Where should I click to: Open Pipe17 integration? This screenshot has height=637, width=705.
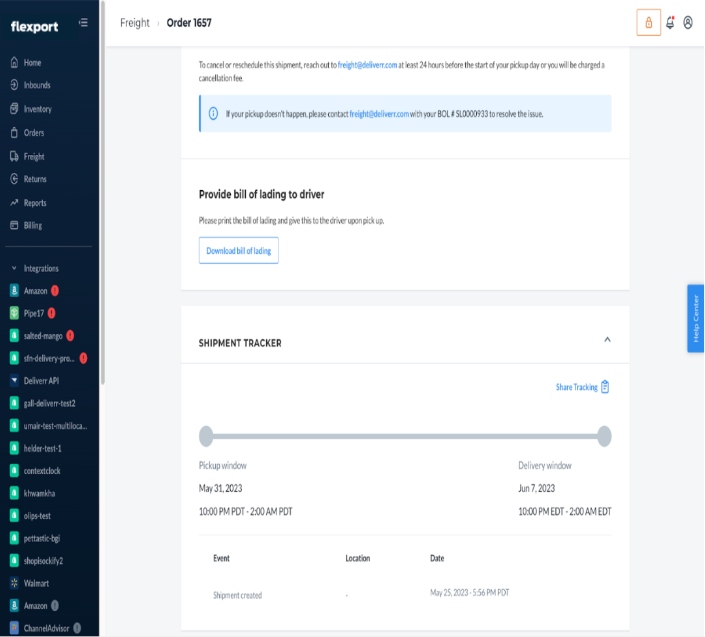click(34, 313)
